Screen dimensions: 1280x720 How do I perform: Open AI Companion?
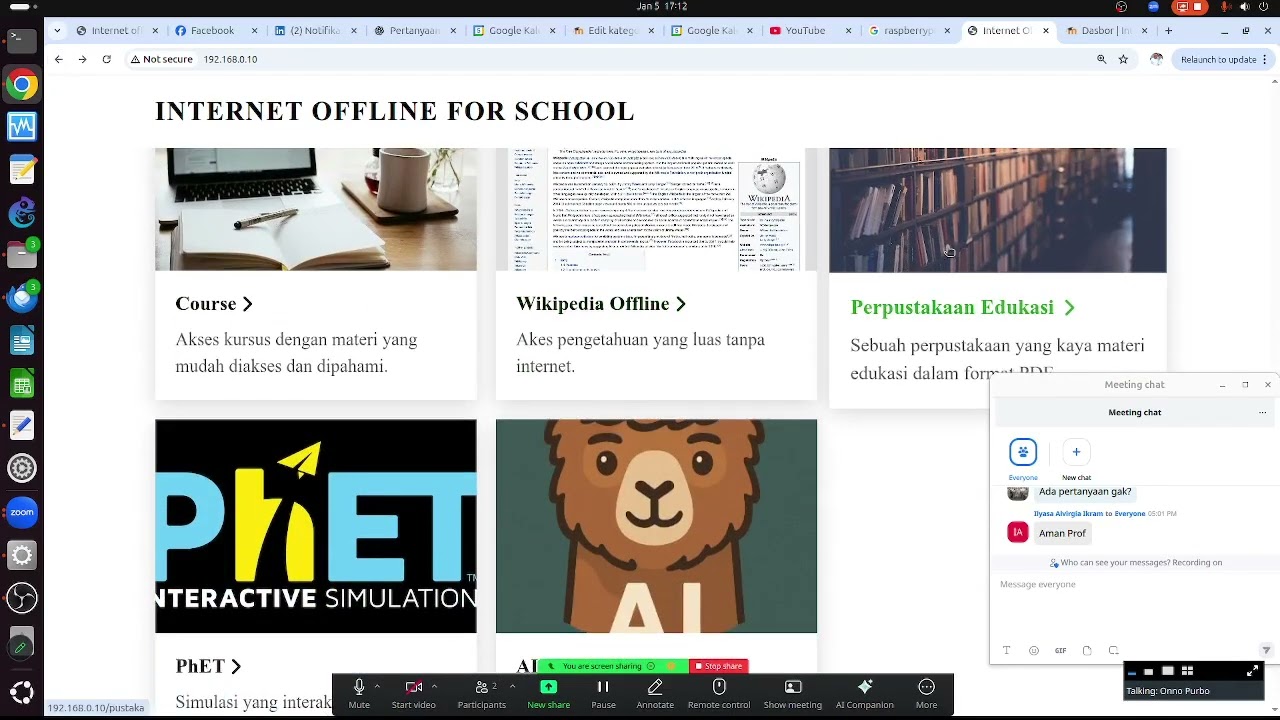tap(865, 693)
